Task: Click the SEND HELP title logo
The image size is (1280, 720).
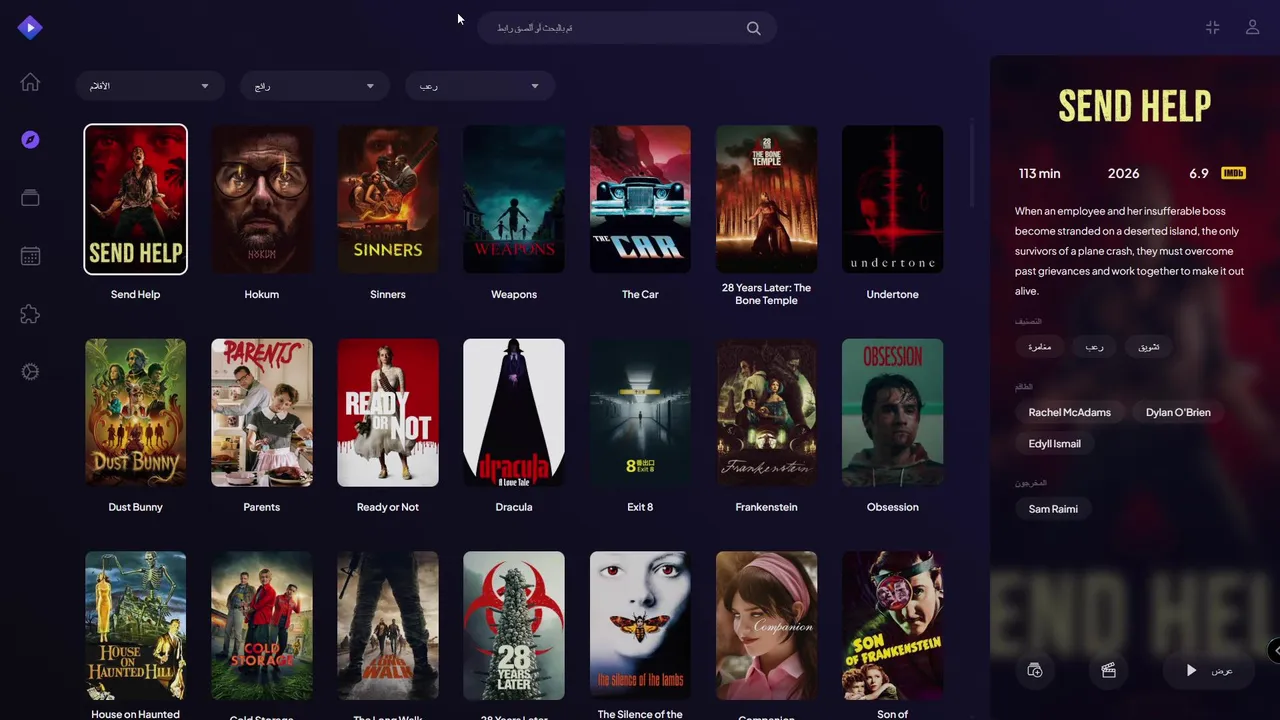Action: [x=1135, y=106]
